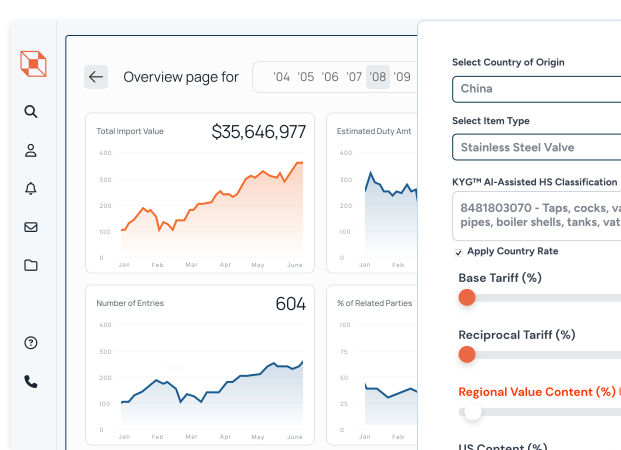Toggle the Apply Country Rate checkbox

point(459,252)
